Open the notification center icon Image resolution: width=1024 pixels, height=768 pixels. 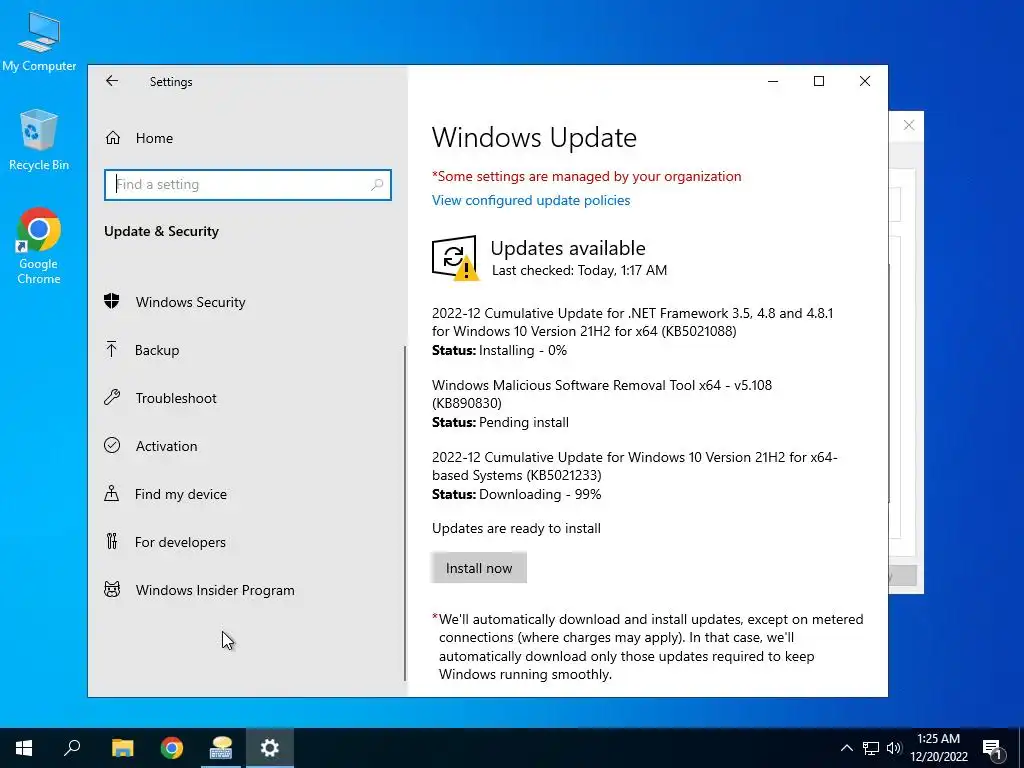992,748
